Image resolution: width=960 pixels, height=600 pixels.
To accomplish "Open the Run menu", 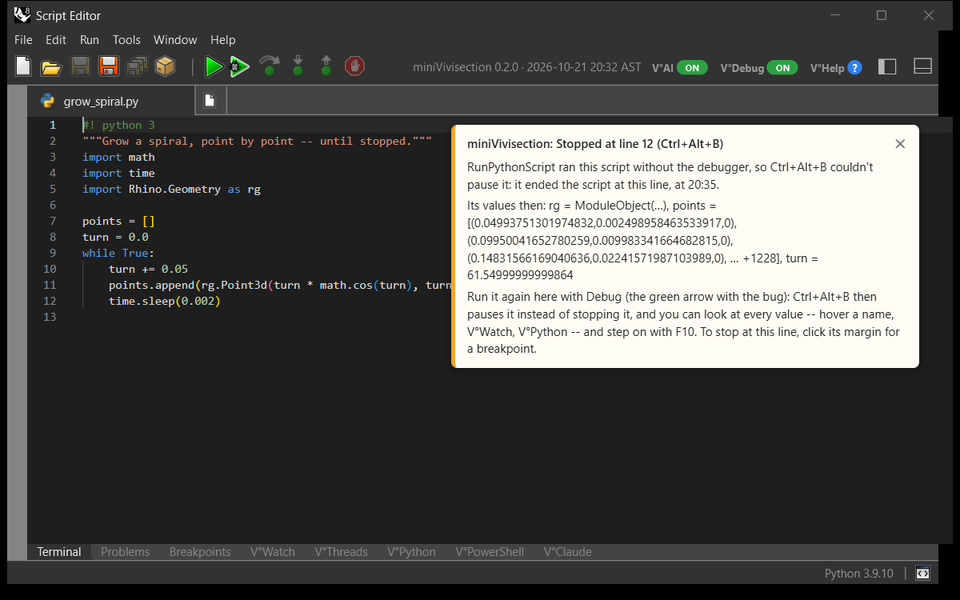I will (89, 40).
